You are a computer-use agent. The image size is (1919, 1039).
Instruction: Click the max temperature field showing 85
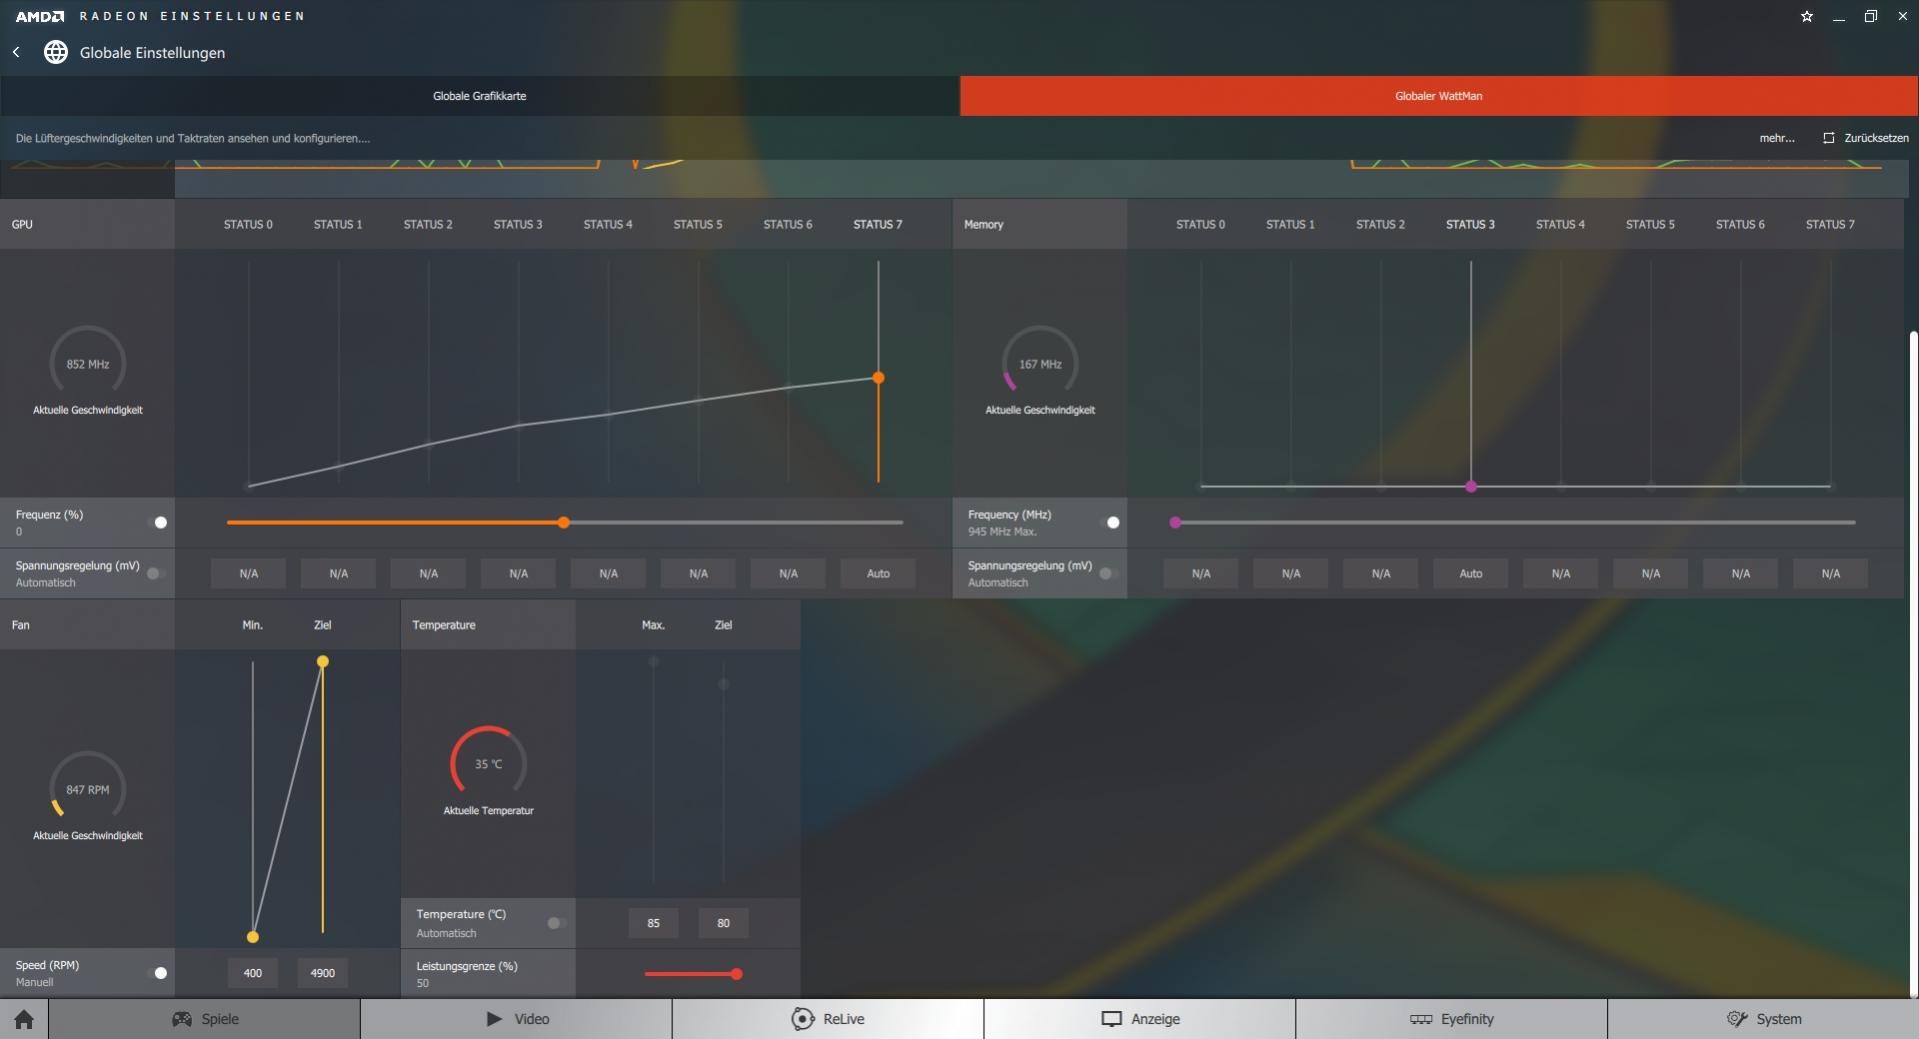click(653, 923)
